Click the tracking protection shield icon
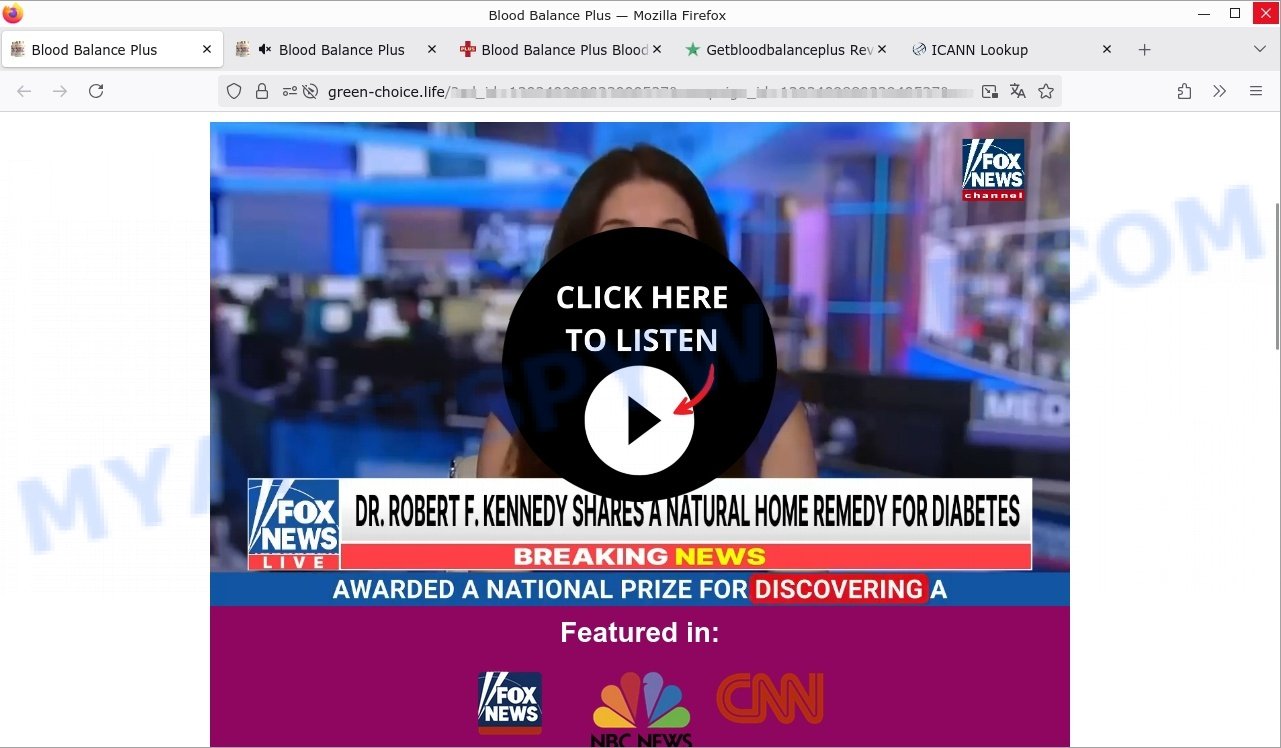Image resolution: width=1281 pixels, height=748 pixels. point(234,91)
